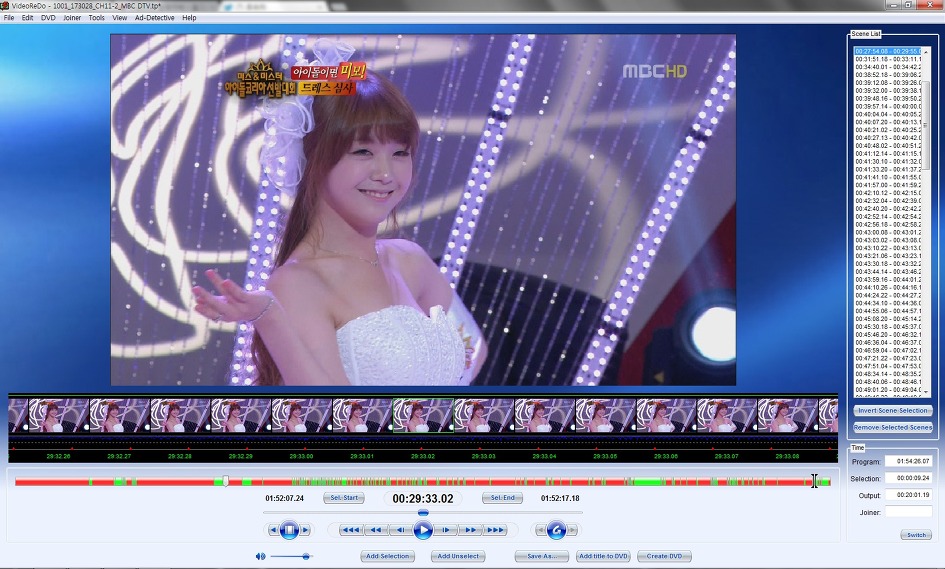Set selection end with Sel. End
The image size is (945, 569).
point(503,498)
